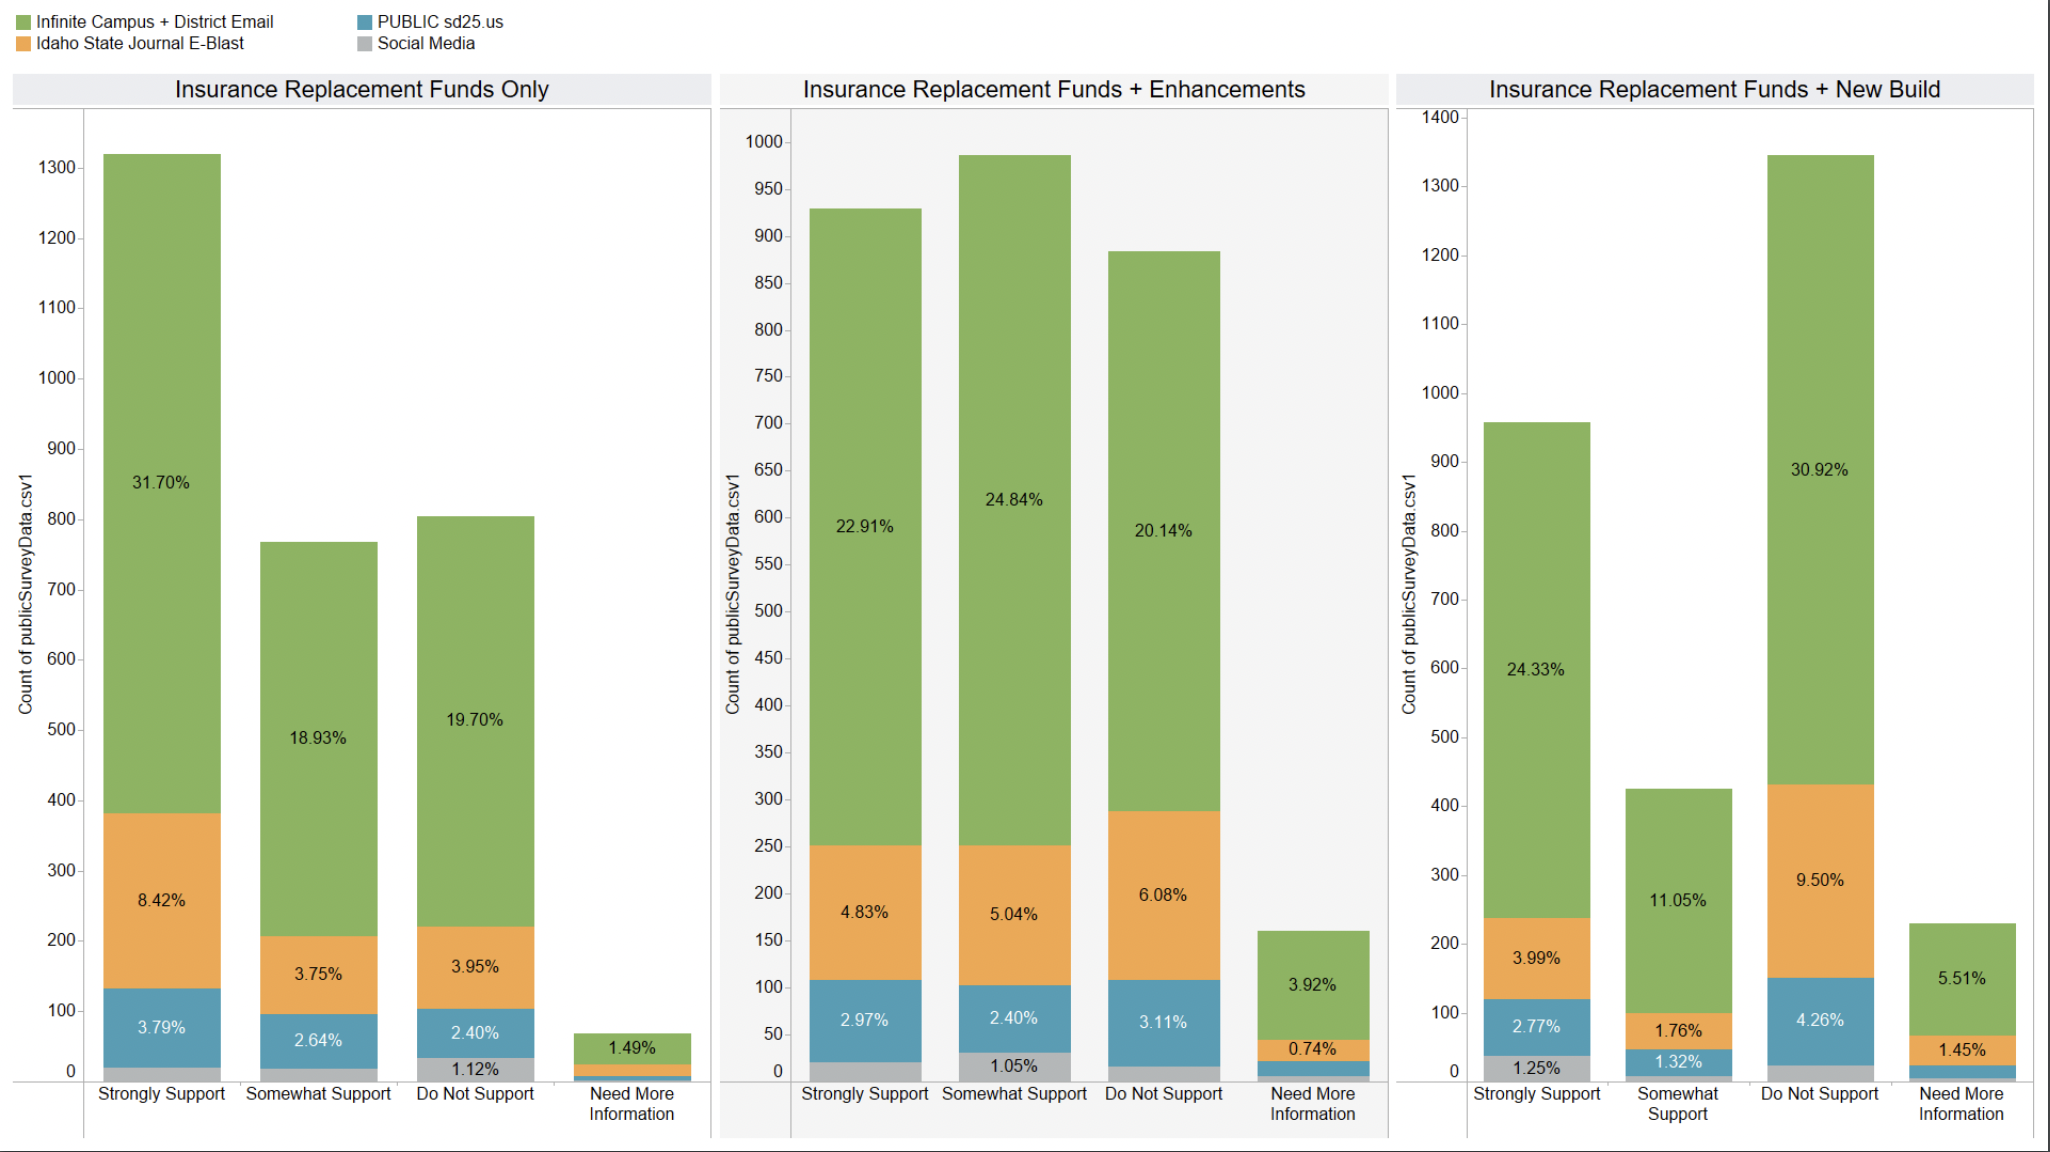The height and width of the screenshot is (1152, 2050).
Task: Click the green Infinite Campus legend swatch
Action: (x=24, y=22)
